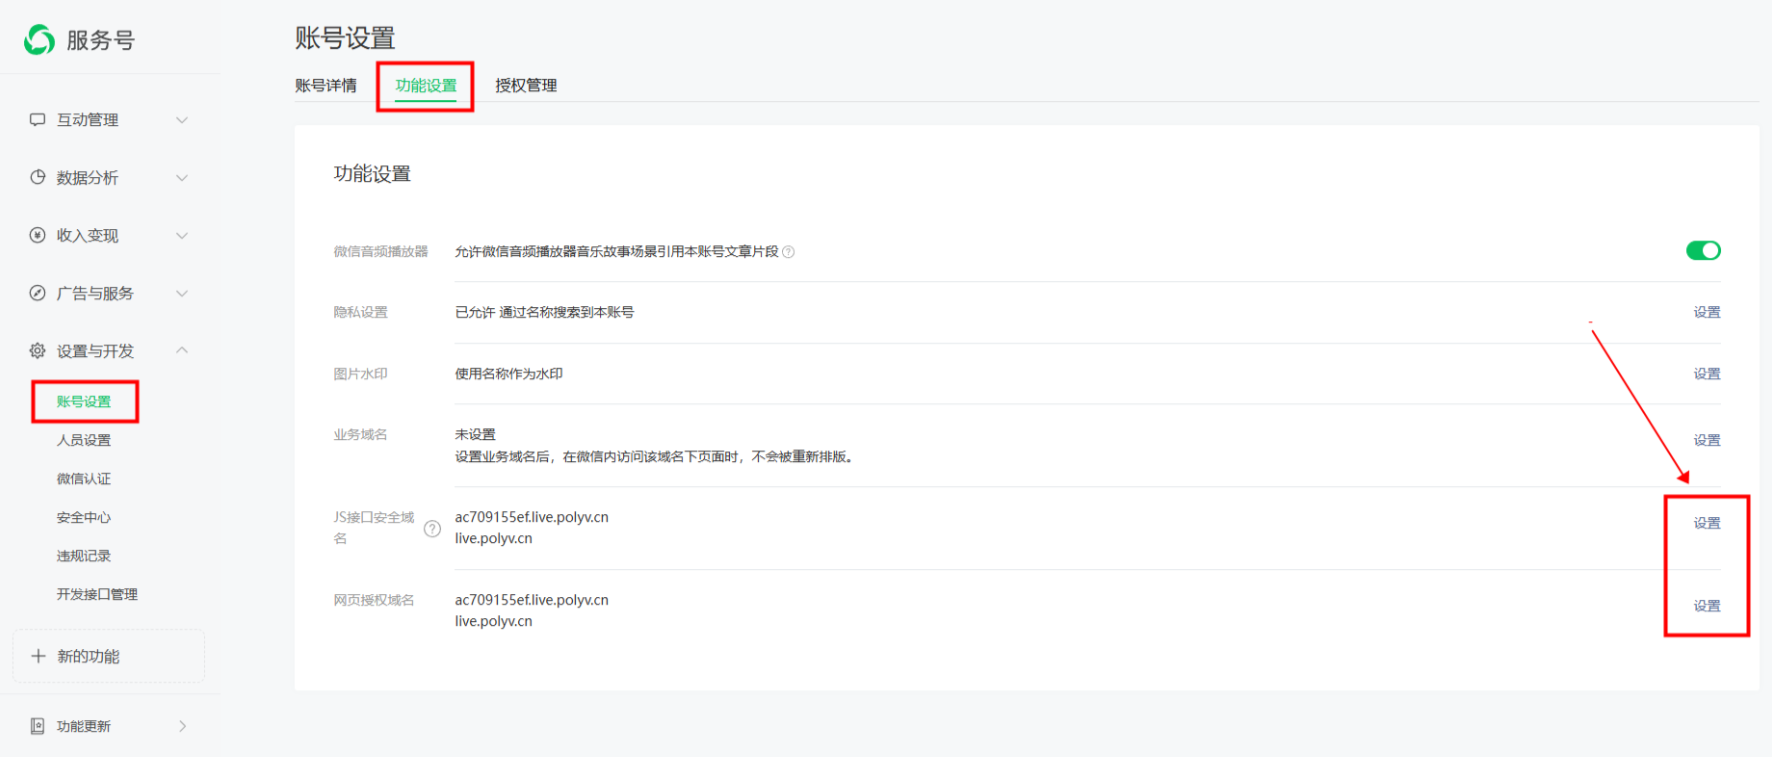Click ac709155ef.live.polyv.cn in JS接口安全域名 row
Image resolution: width=1772 pixels, height=757 pixels.
pyautogui.click(x=532, y=517)
